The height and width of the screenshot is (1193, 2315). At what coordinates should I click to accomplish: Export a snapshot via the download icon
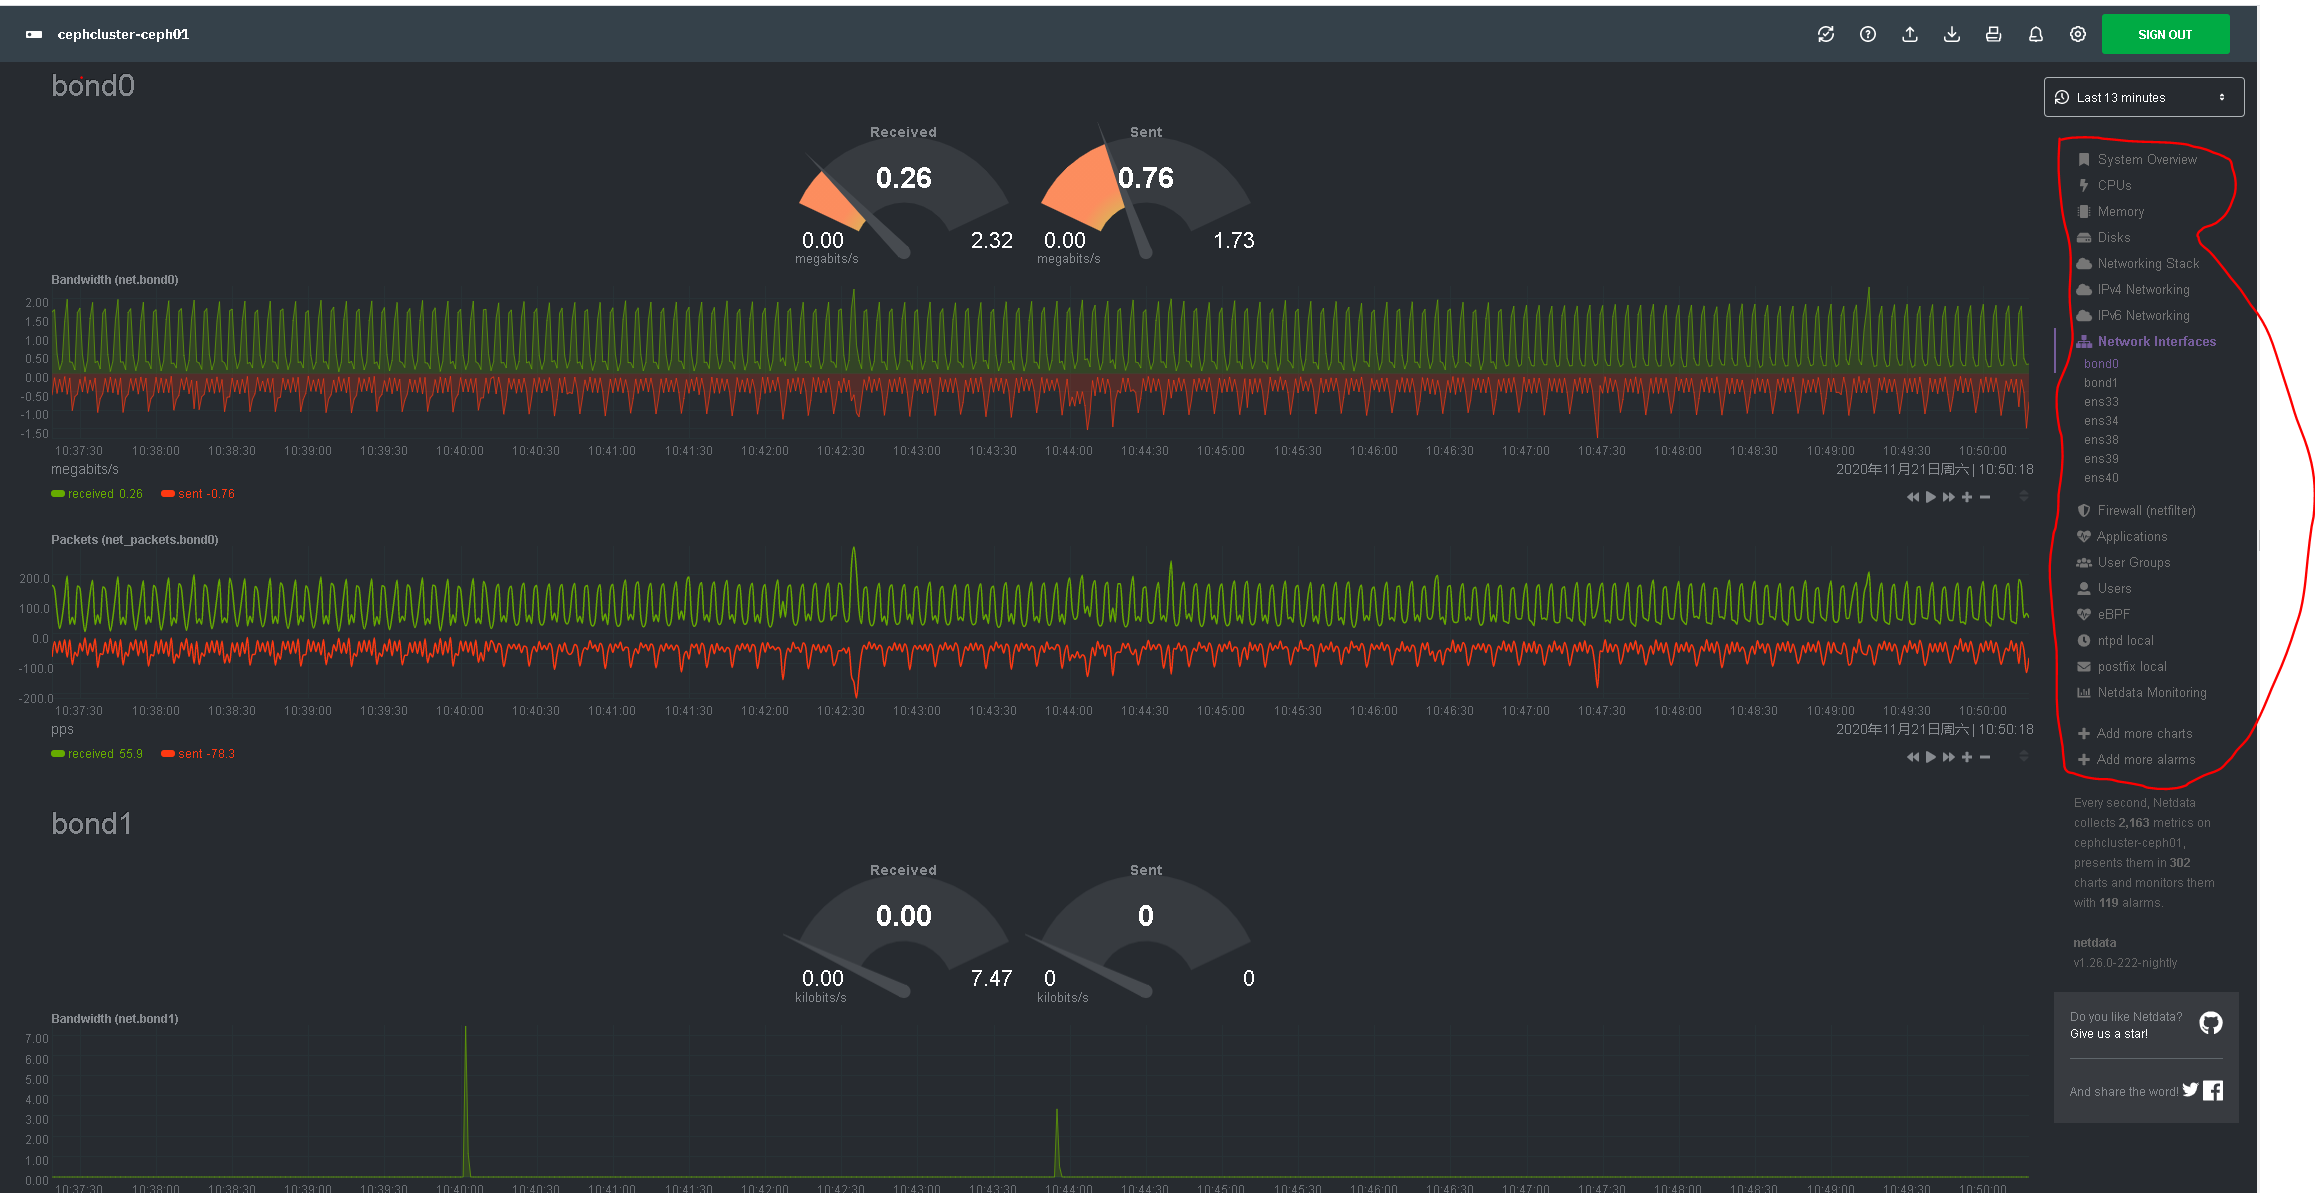click(1951, 33)
